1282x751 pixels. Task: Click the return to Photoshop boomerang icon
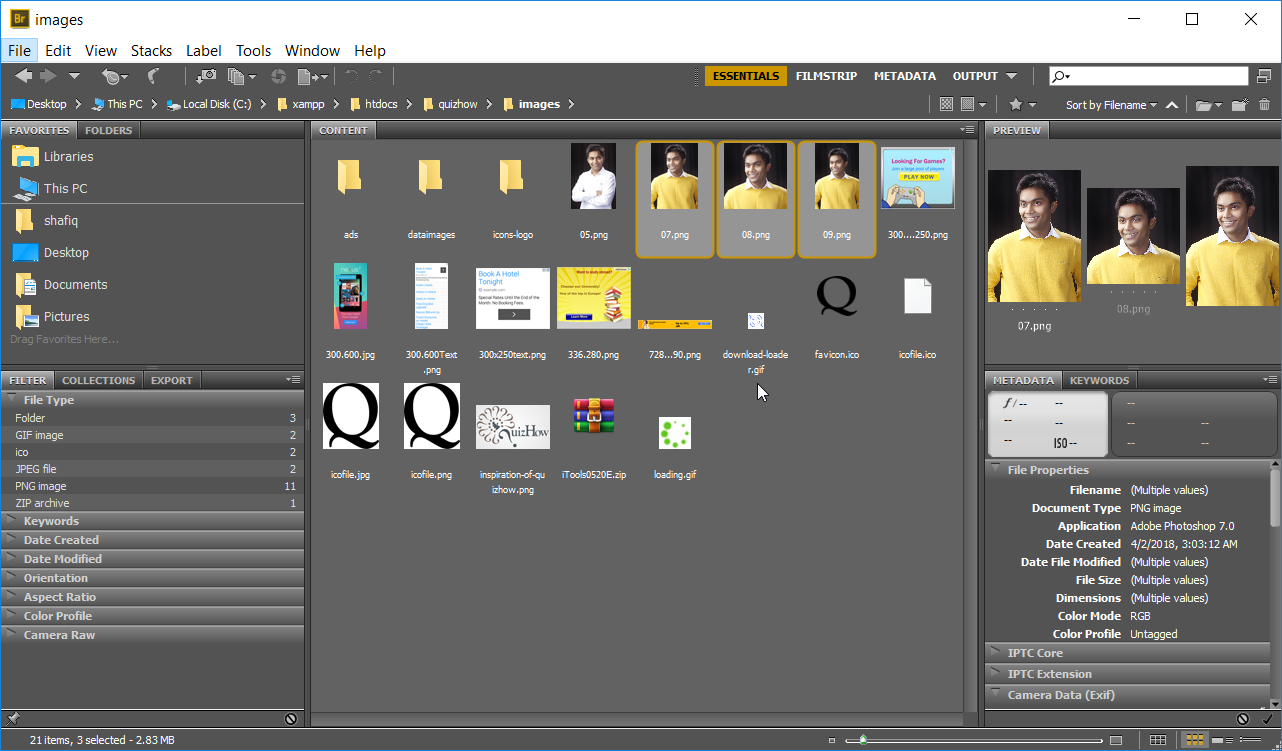(x=153, y=76)
